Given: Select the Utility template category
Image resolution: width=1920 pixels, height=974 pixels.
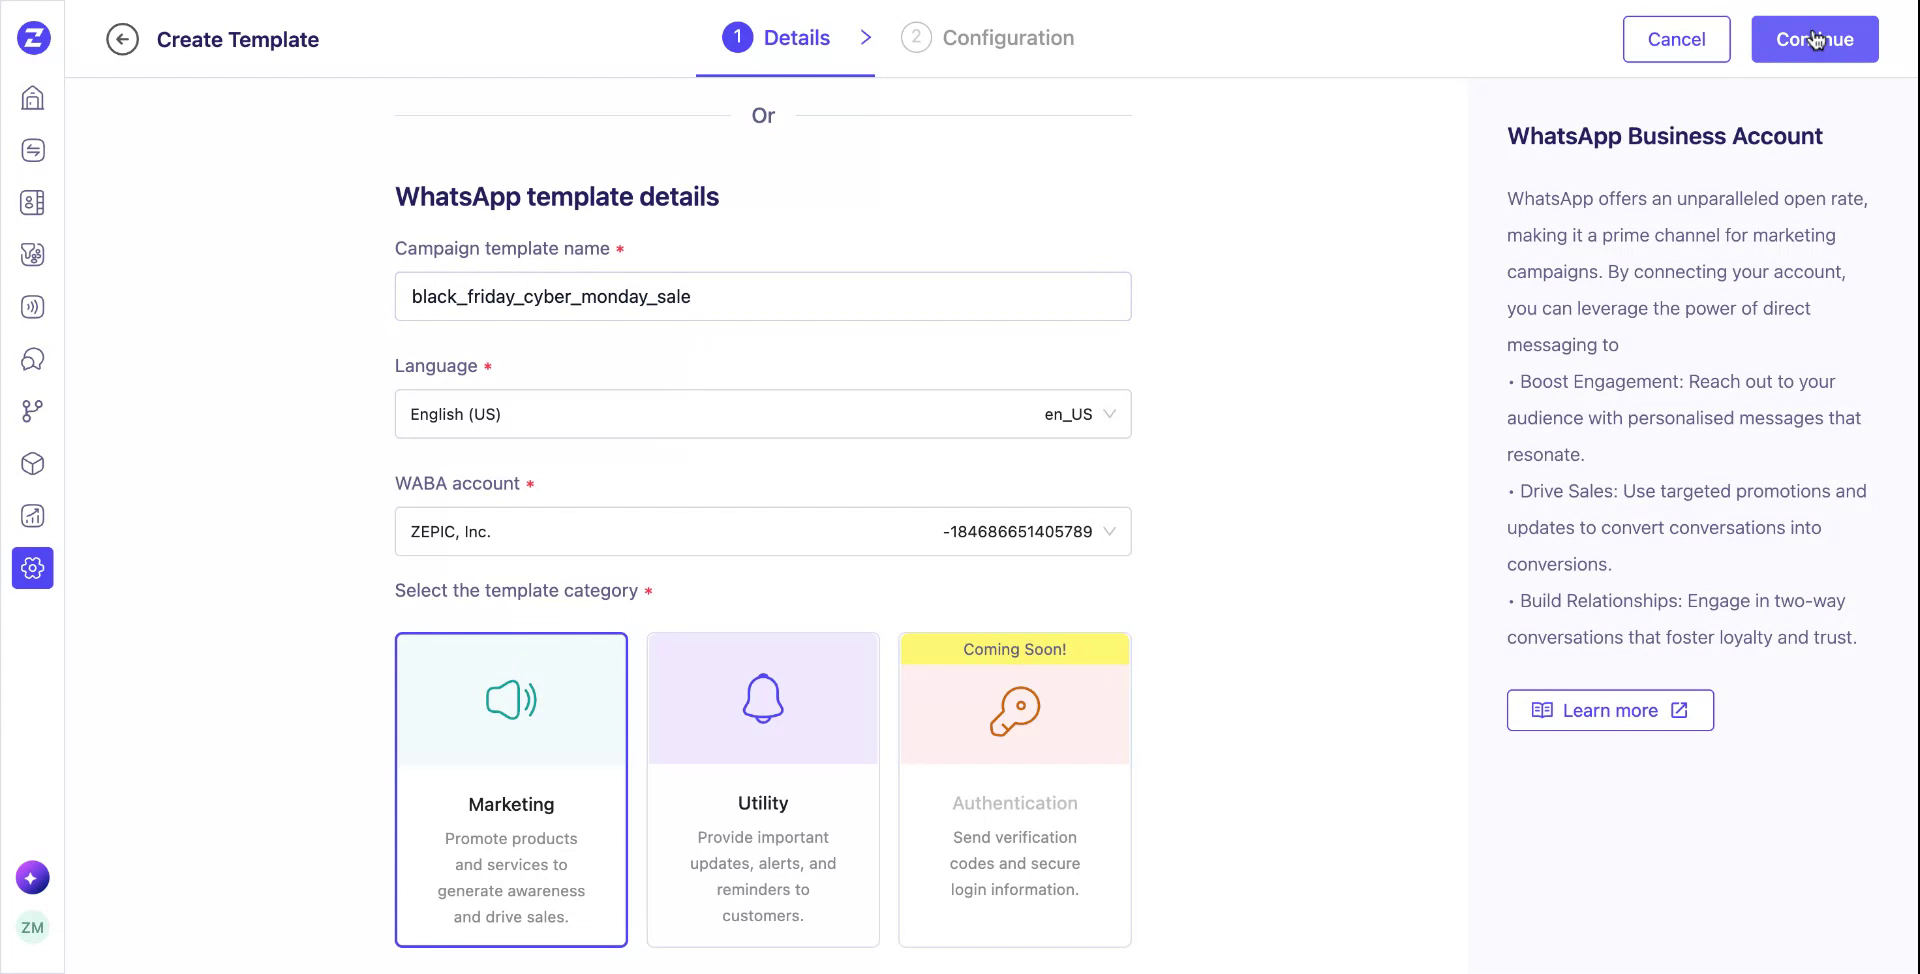Looking at the screenshot, I should 763,788.
